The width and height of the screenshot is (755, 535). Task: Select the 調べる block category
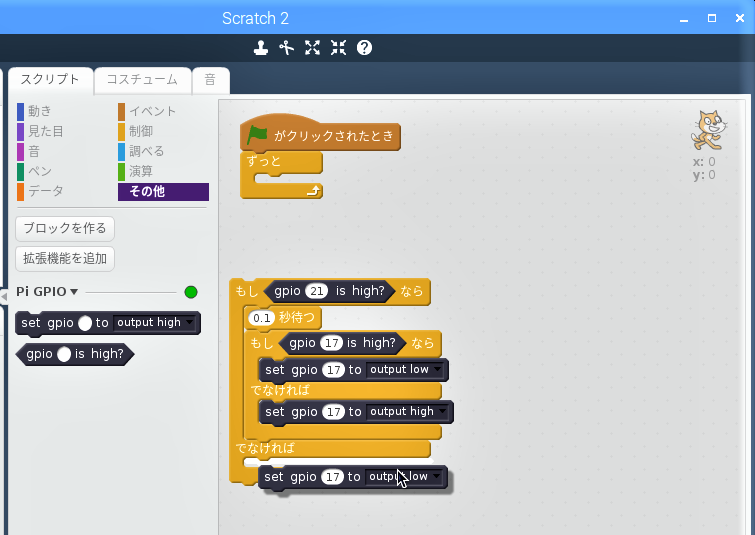(141, 151)
